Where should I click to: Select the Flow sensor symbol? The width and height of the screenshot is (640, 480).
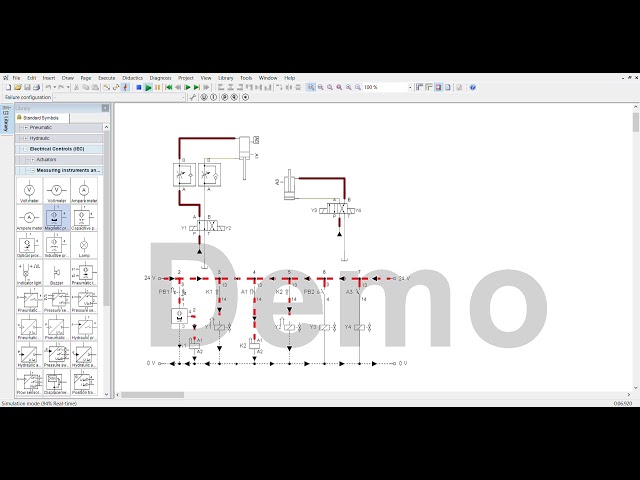pos(29,382)
